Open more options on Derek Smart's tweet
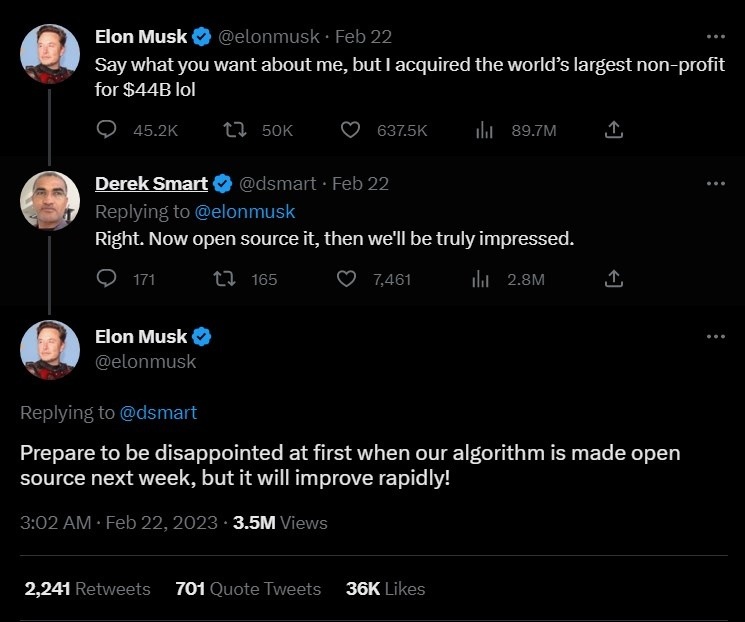 tap(715, 184)
